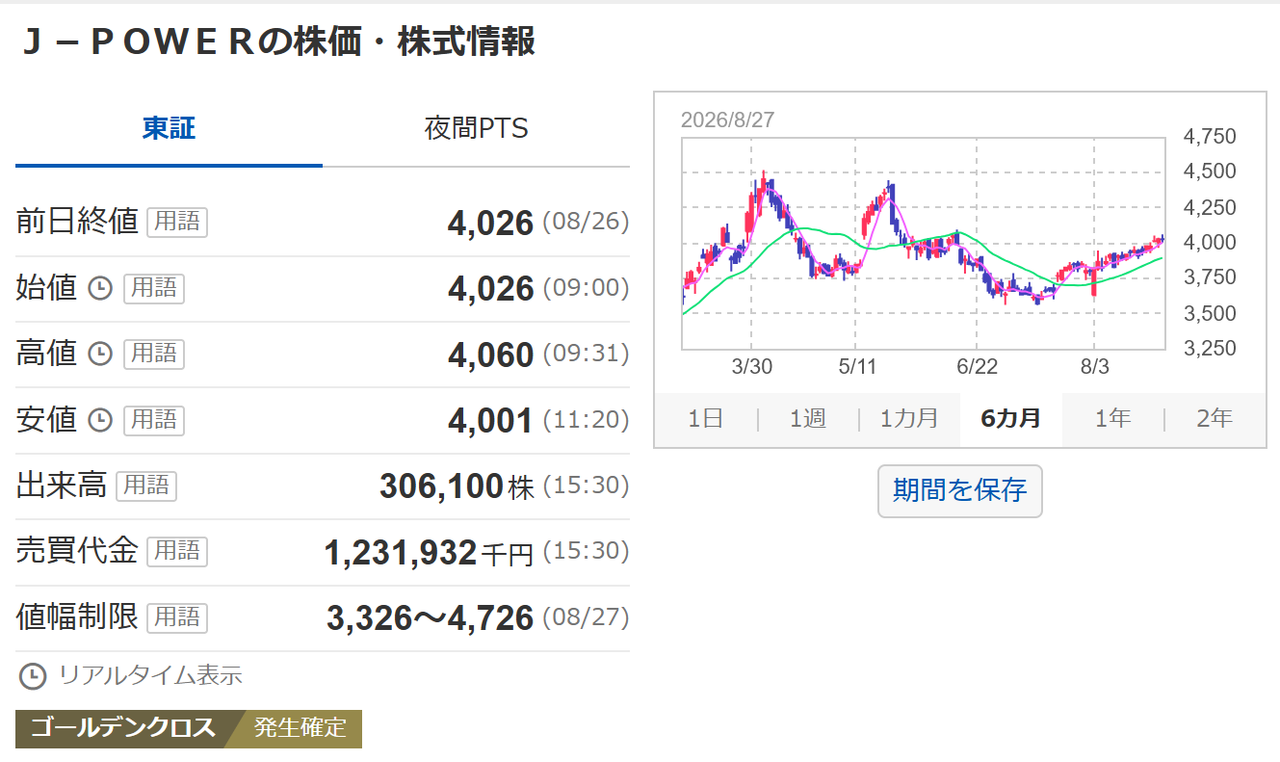Click the clock icon beside 始値
The width and height of the screenshot is (1280, 762).
click(100, 289)
